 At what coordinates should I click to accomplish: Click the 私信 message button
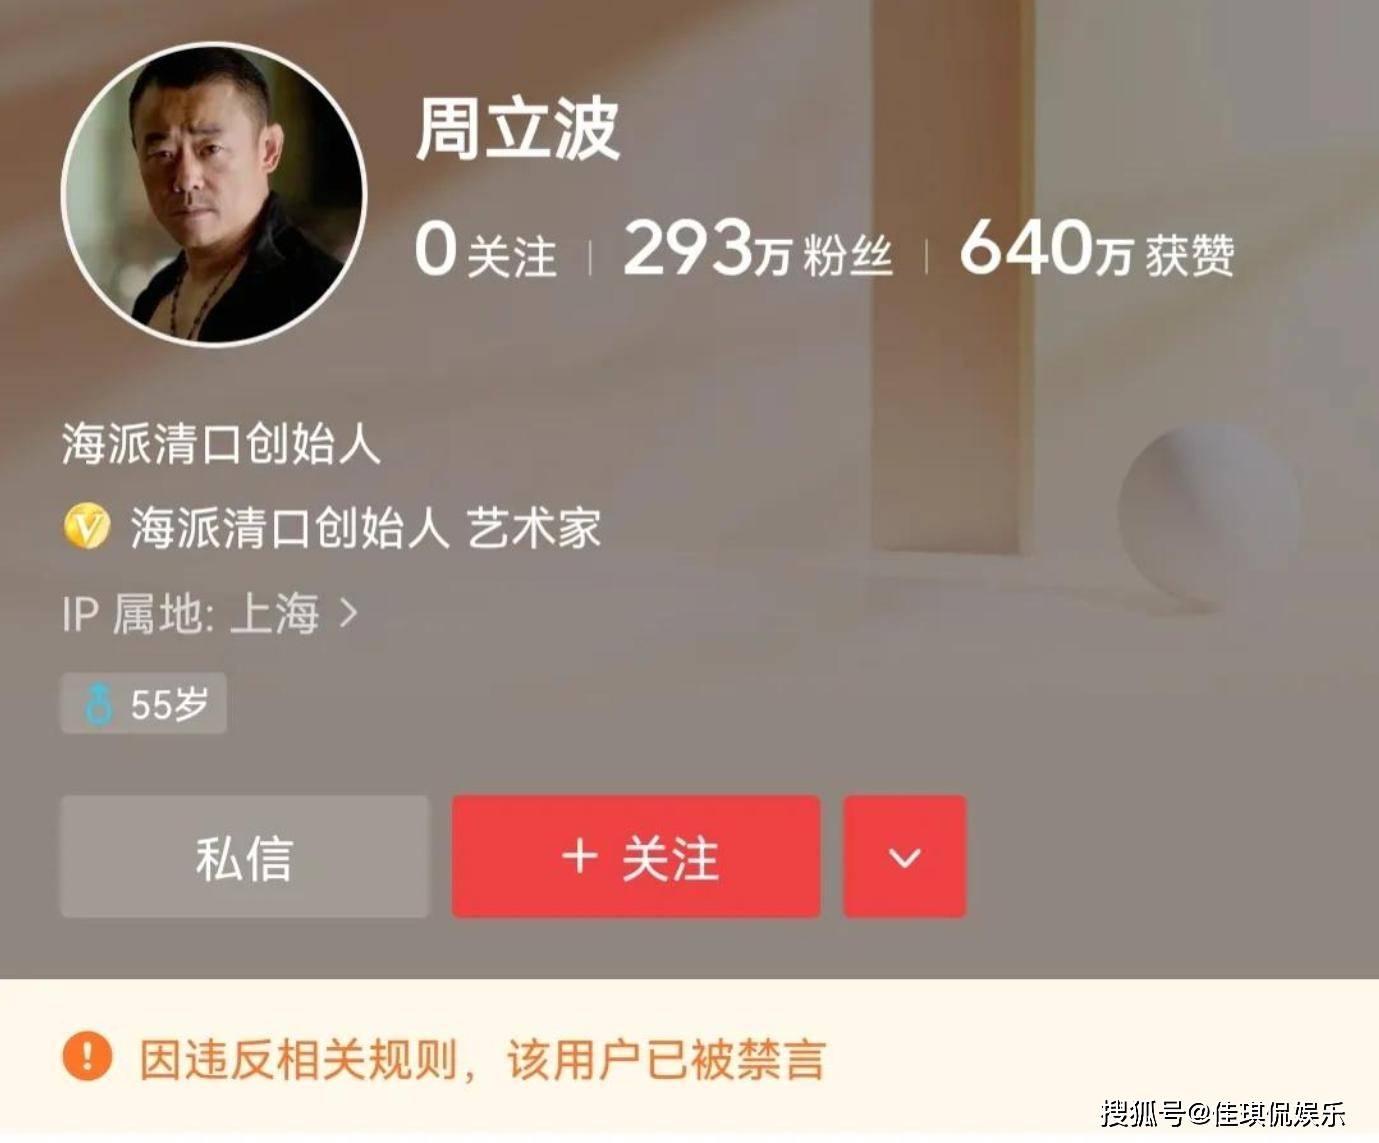(245, 857)
